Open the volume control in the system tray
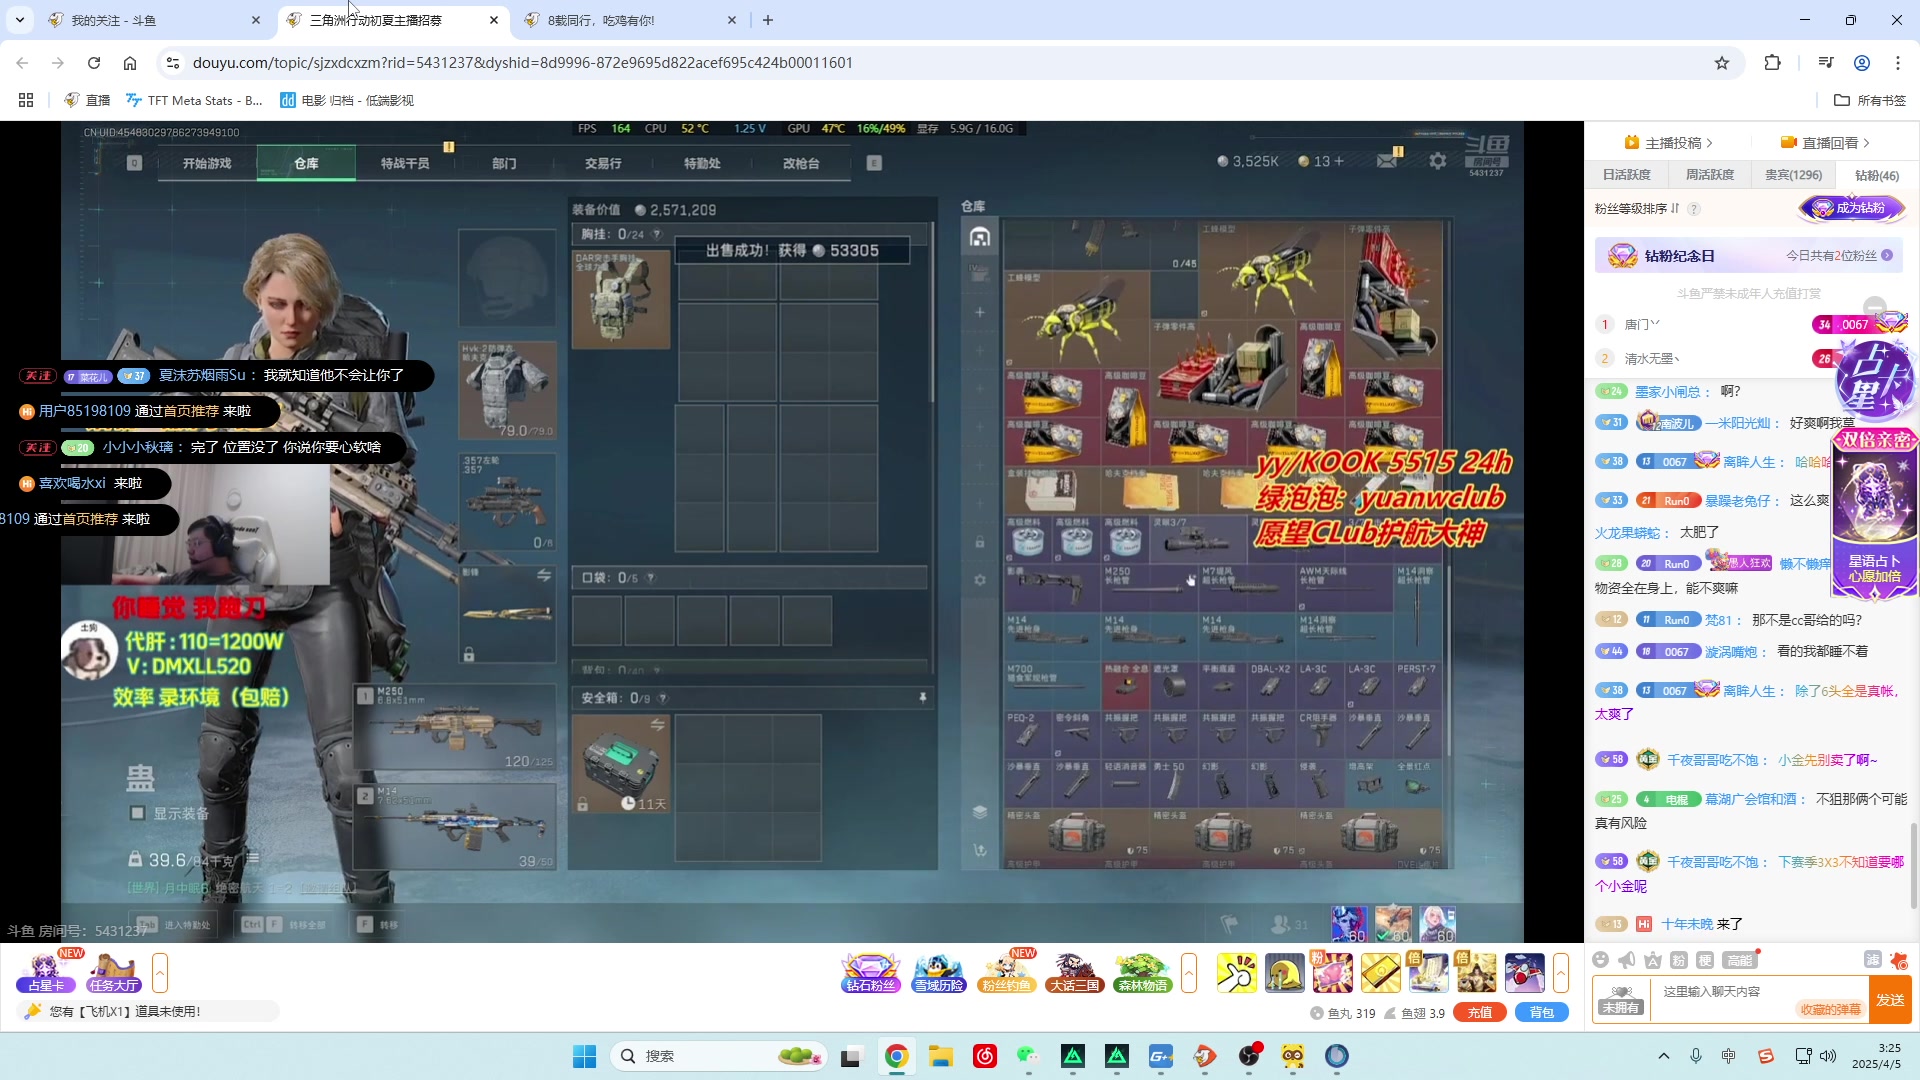 [1828, 1056]
